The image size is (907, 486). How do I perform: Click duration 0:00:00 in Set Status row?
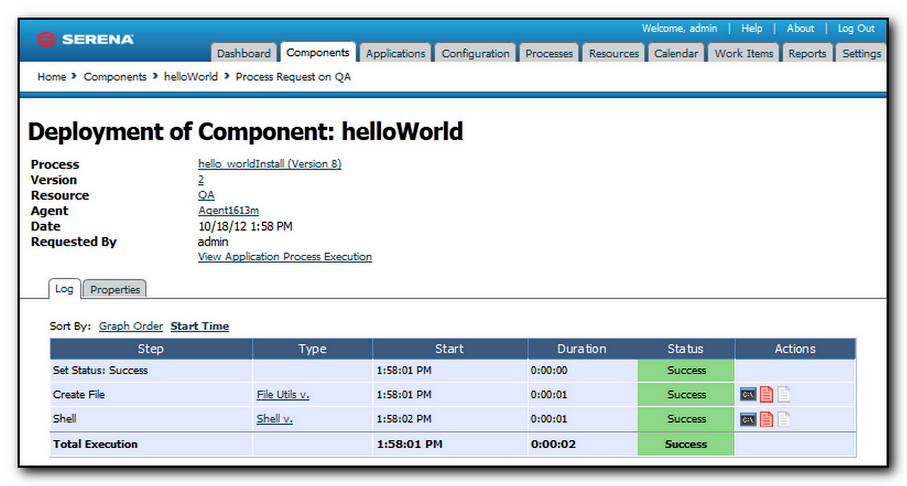click(549, 370)
